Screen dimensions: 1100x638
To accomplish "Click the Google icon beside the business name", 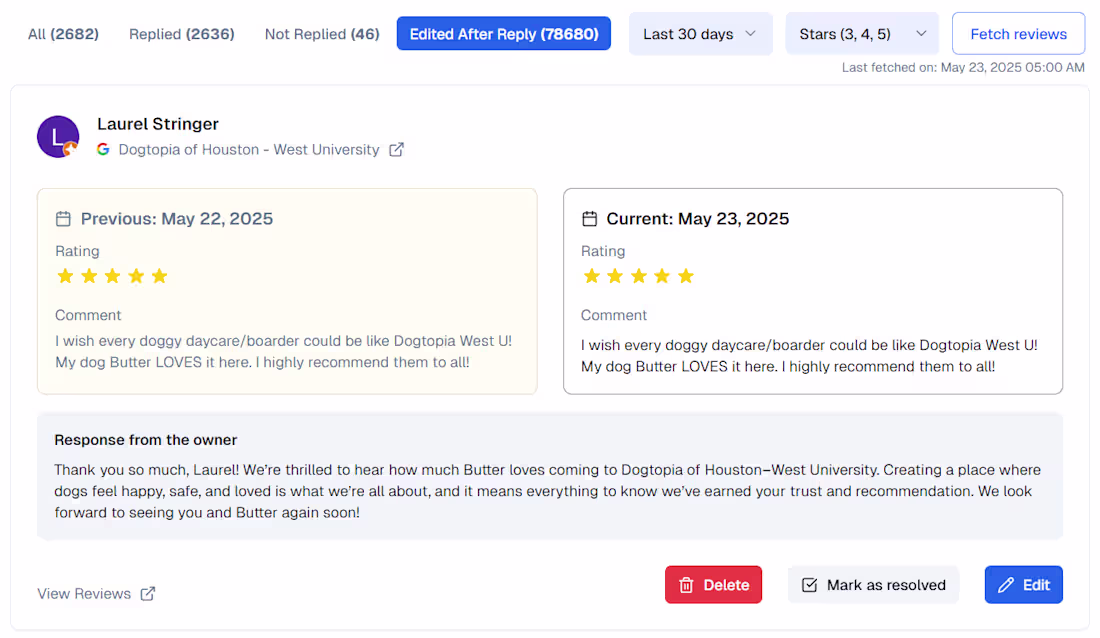I will 103,149.
